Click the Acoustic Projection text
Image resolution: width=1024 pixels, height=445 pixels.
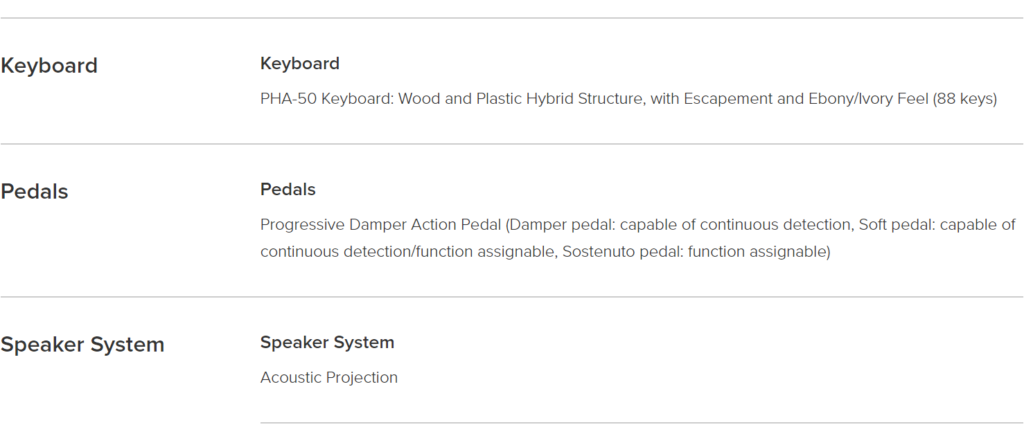[328, 378]
